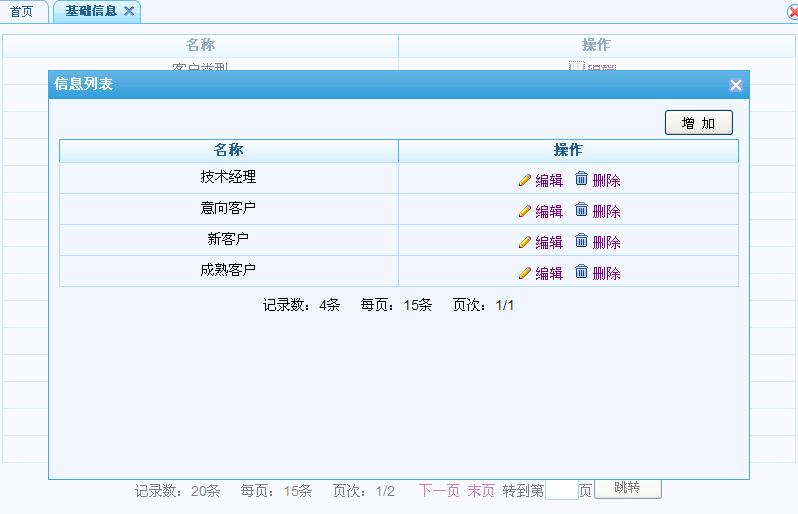
Task: Select the 基础信息 tab
Action: click(x=90, y=12)
